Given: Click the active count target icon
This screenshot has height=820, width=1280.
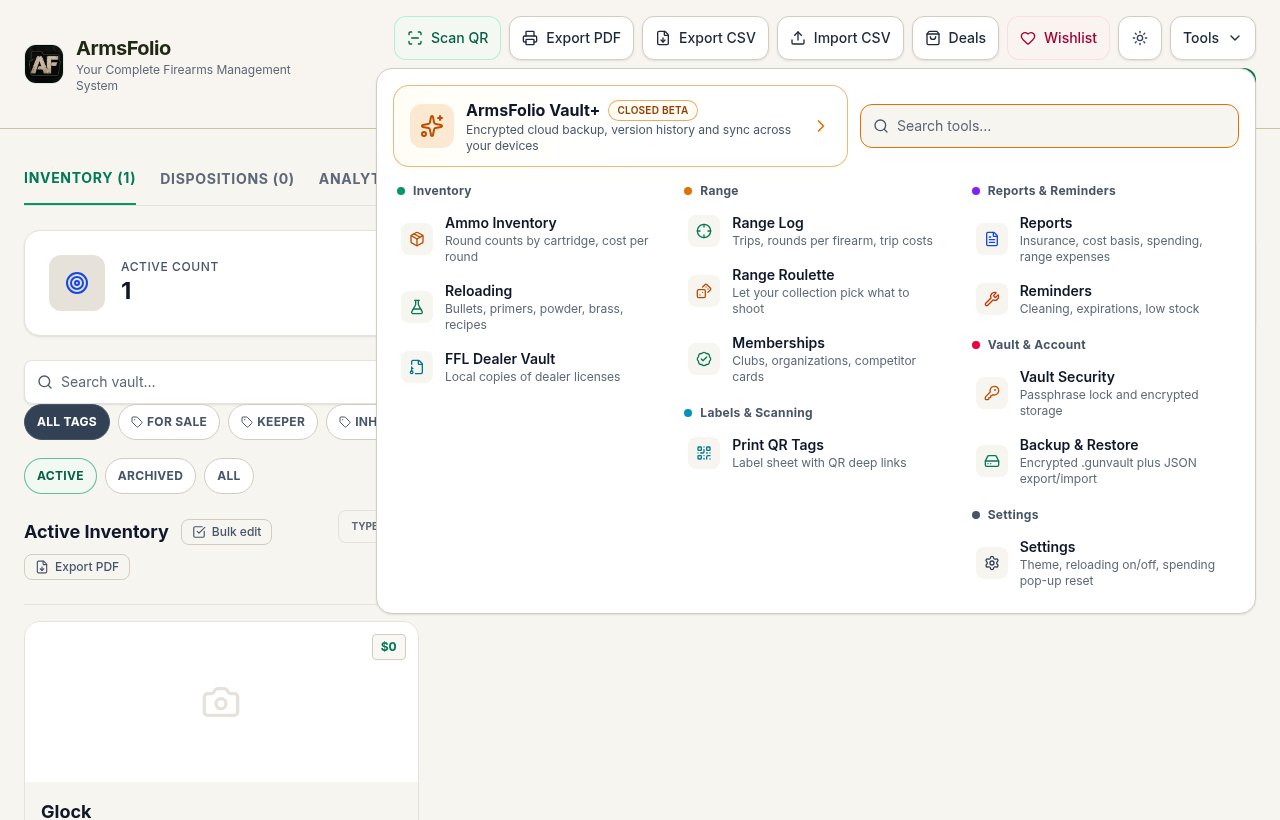Looking at the screenshot, I should click(x=77, y=283).
